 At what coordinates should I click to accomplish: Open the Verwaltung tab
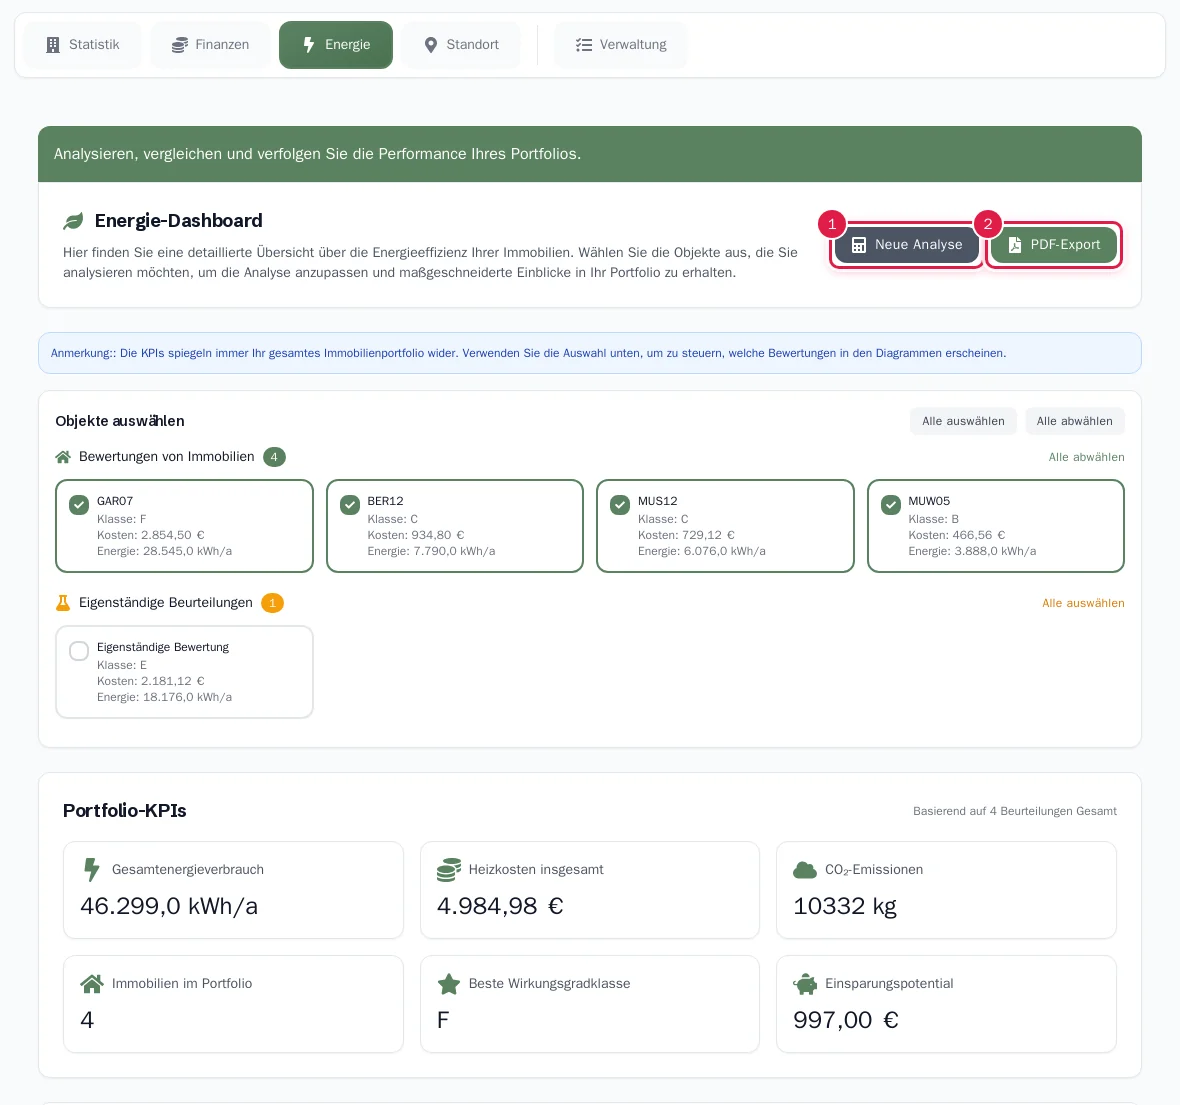click(x=621, y=45)
